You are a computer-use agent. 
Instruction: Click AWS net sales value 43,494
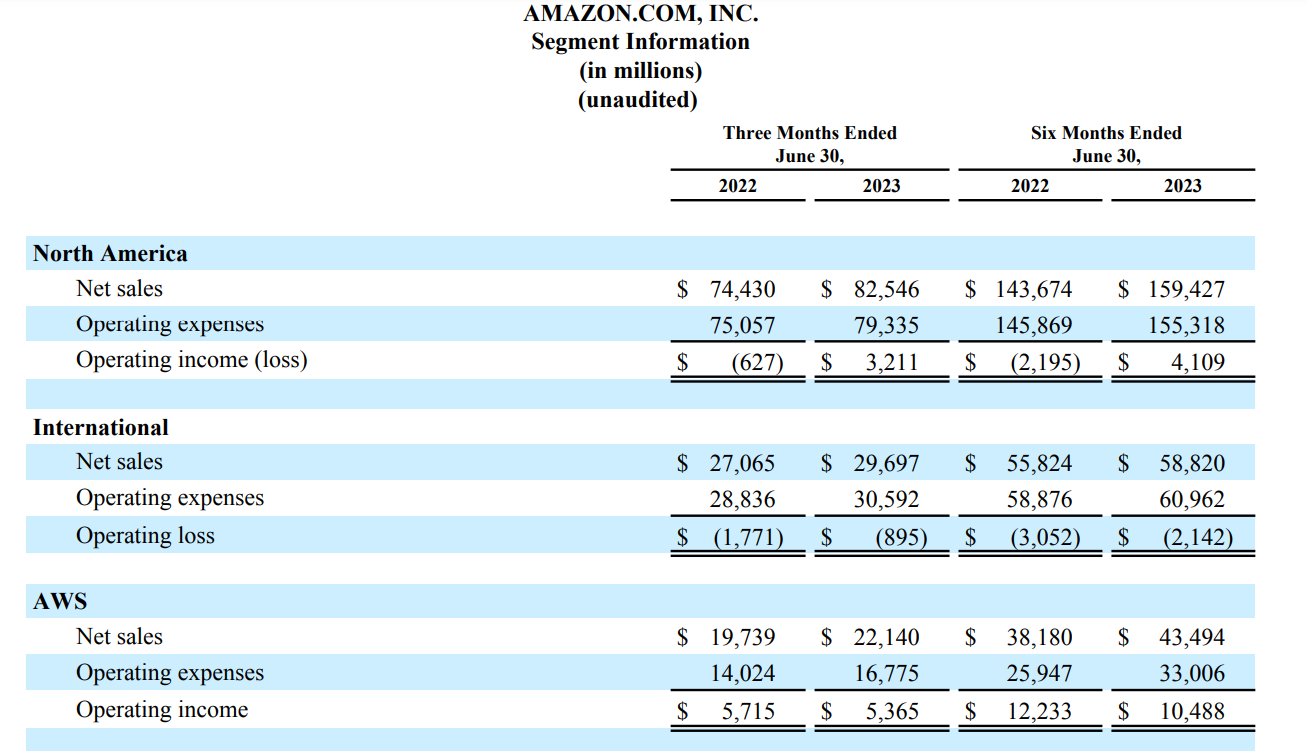(x=1192, y=638)
